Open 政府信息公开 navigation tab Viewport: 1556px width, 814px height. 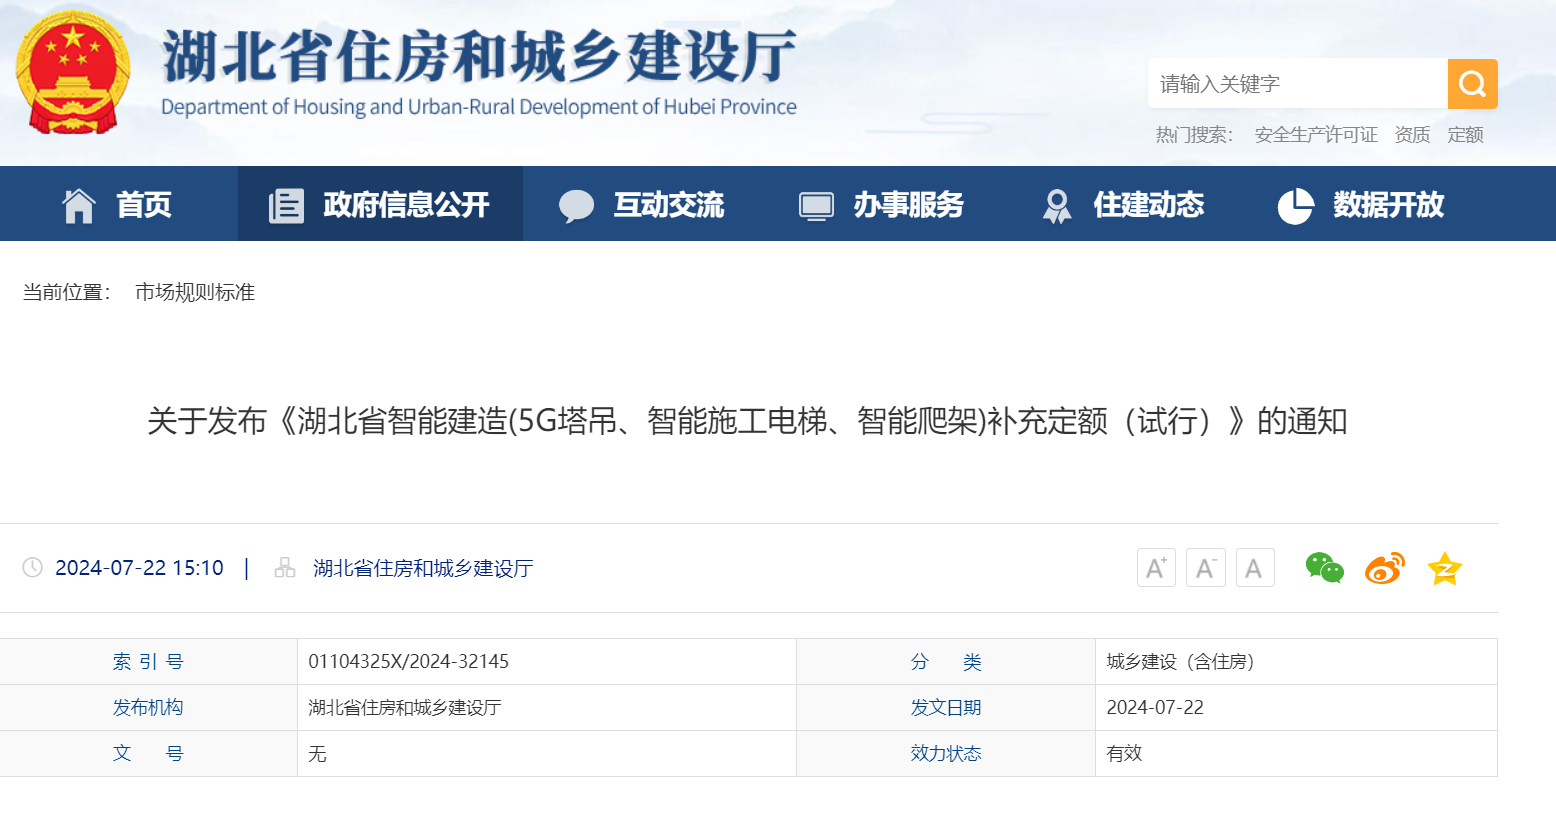click(x=380, y=205)
